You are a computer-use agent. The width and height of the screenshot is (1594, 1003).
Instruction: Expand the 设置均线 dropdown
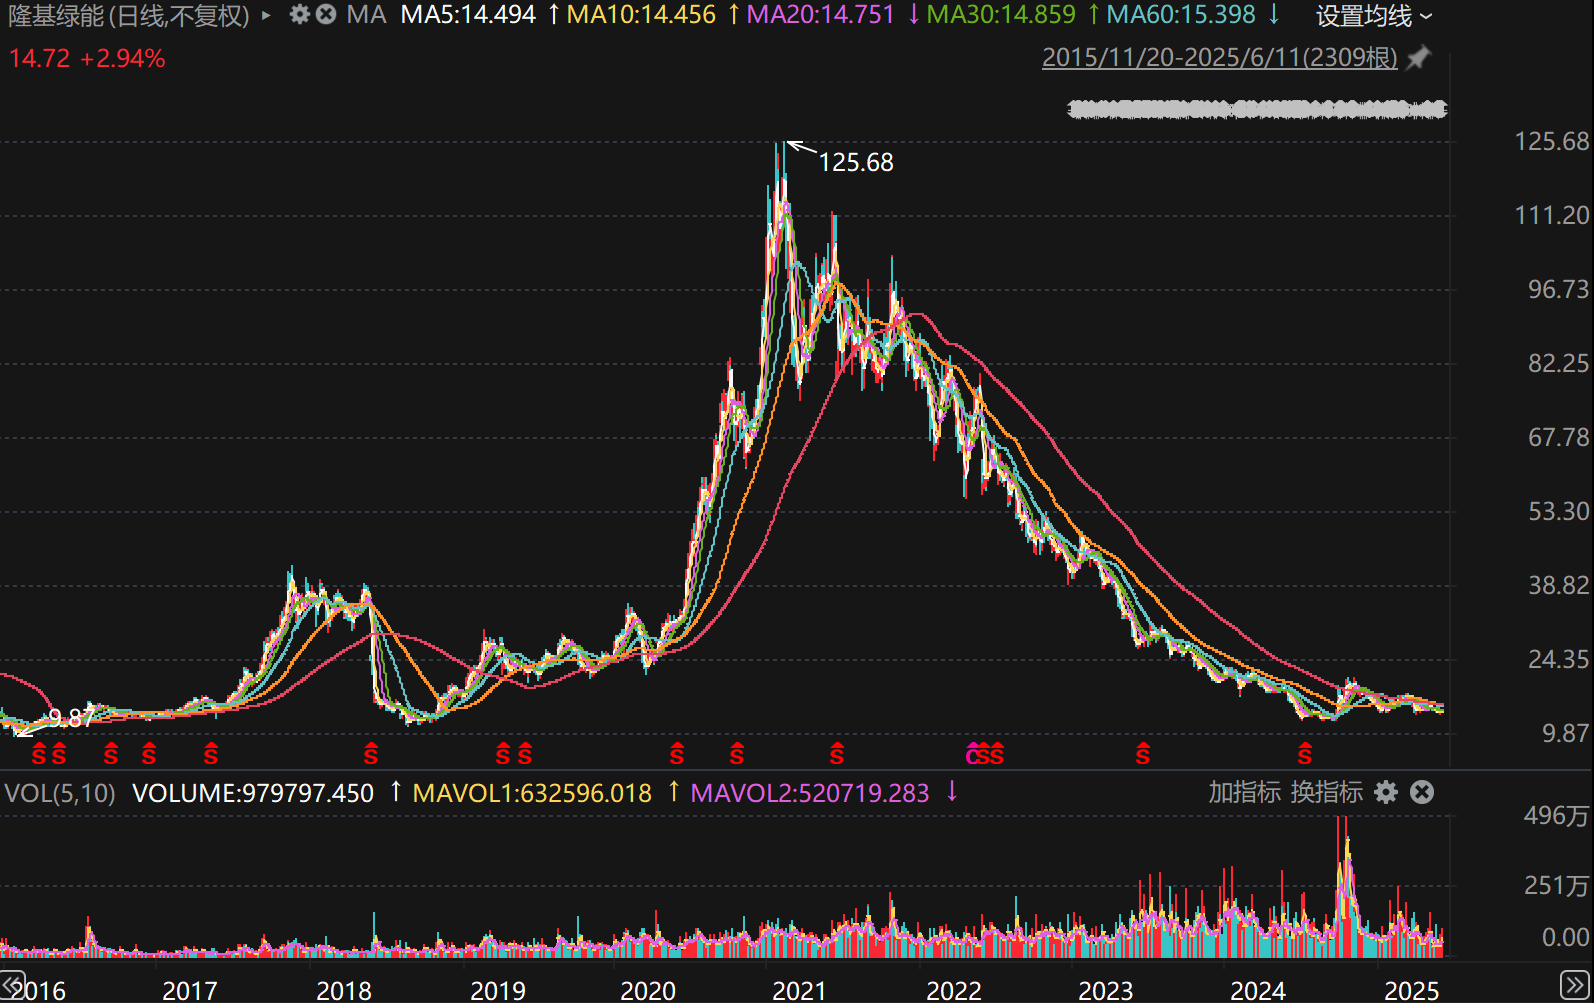1374,16
